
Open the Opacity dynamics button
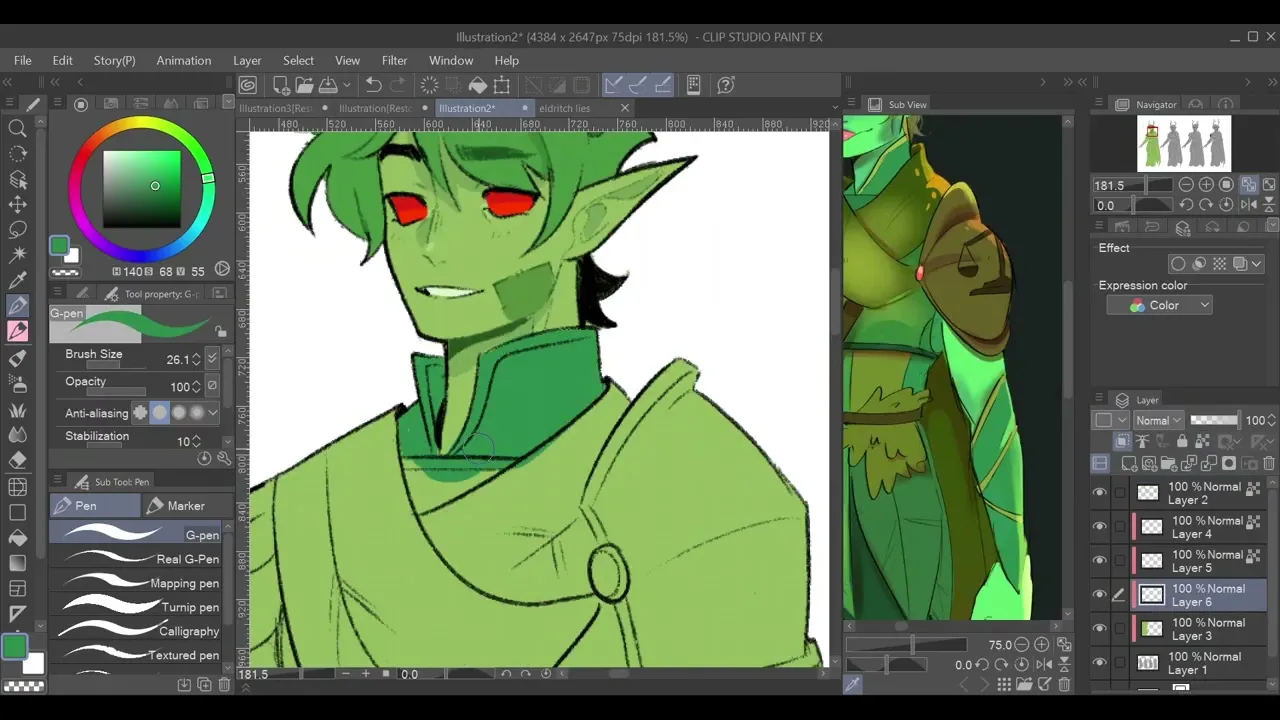[211, 386]
